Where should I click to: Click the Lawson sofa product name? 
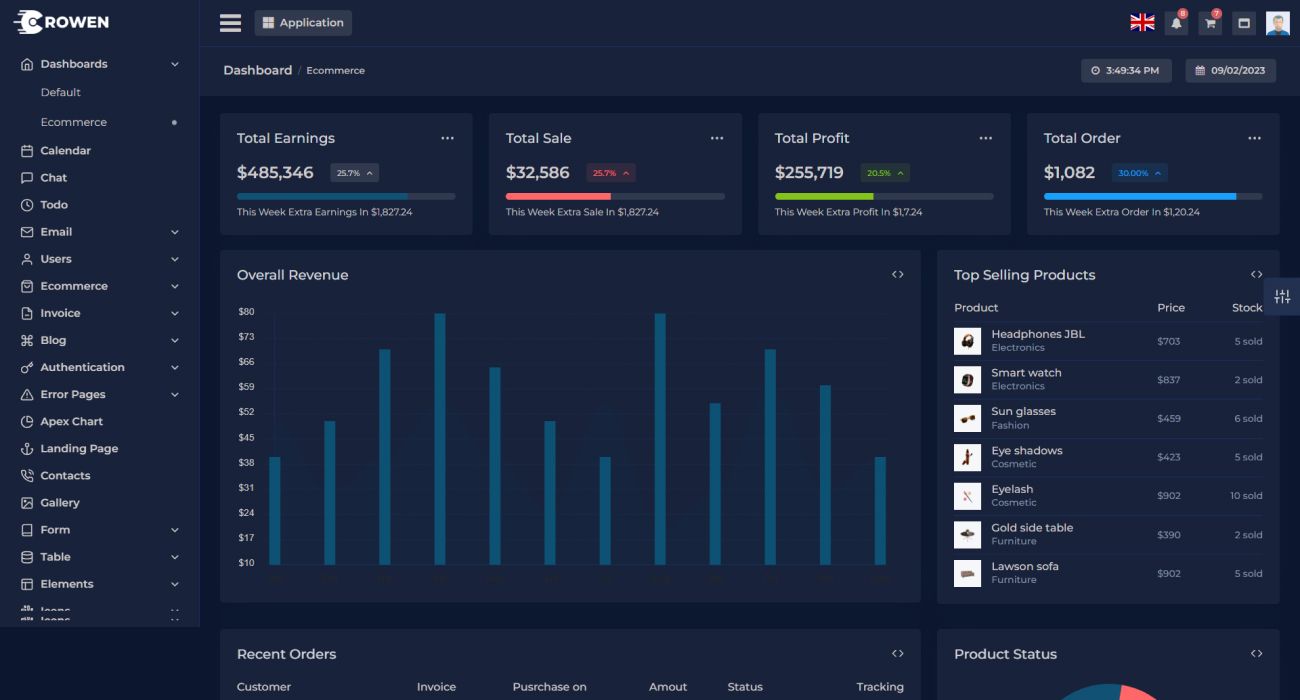1025,566
